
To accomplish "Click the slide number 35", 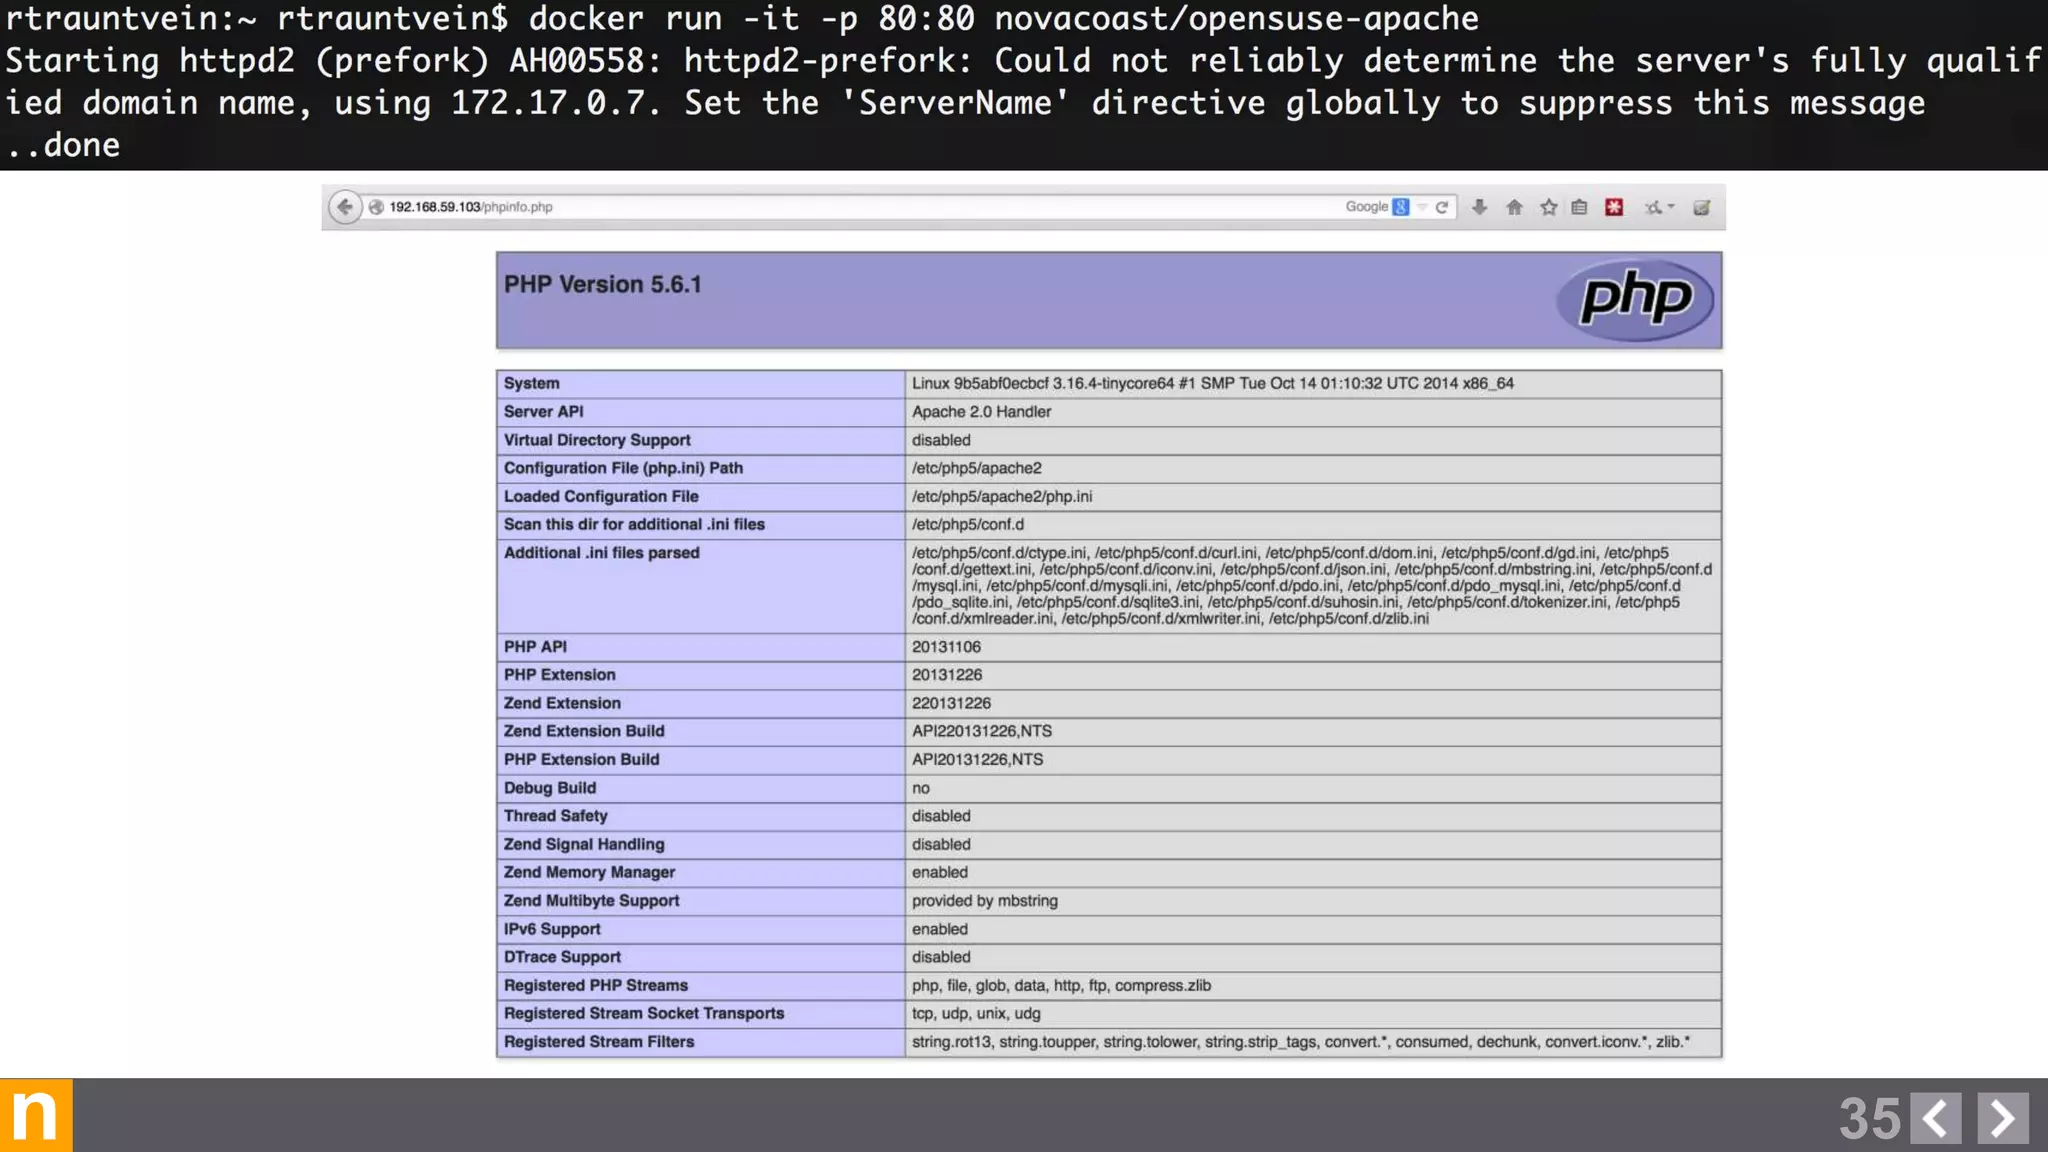I will pos(1868,1118).
